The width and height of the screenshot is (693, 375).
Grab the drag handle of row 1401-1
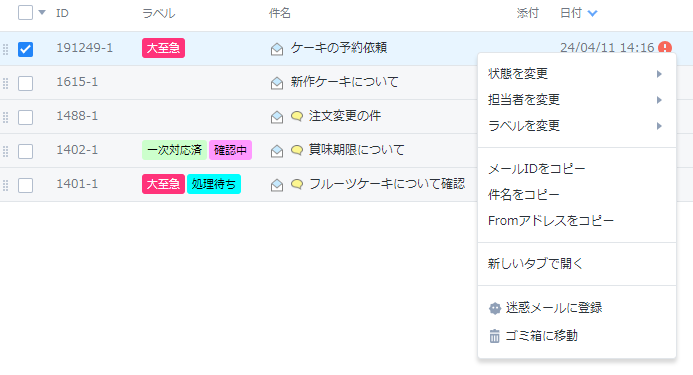coord(5,185)
